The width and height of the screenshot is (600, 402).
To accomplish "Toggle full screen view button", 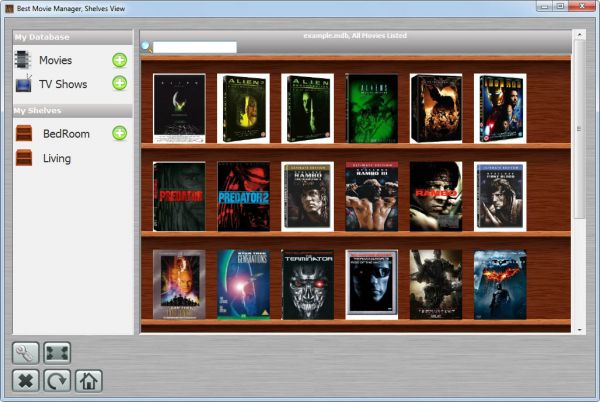I will (x=57, y=353).
